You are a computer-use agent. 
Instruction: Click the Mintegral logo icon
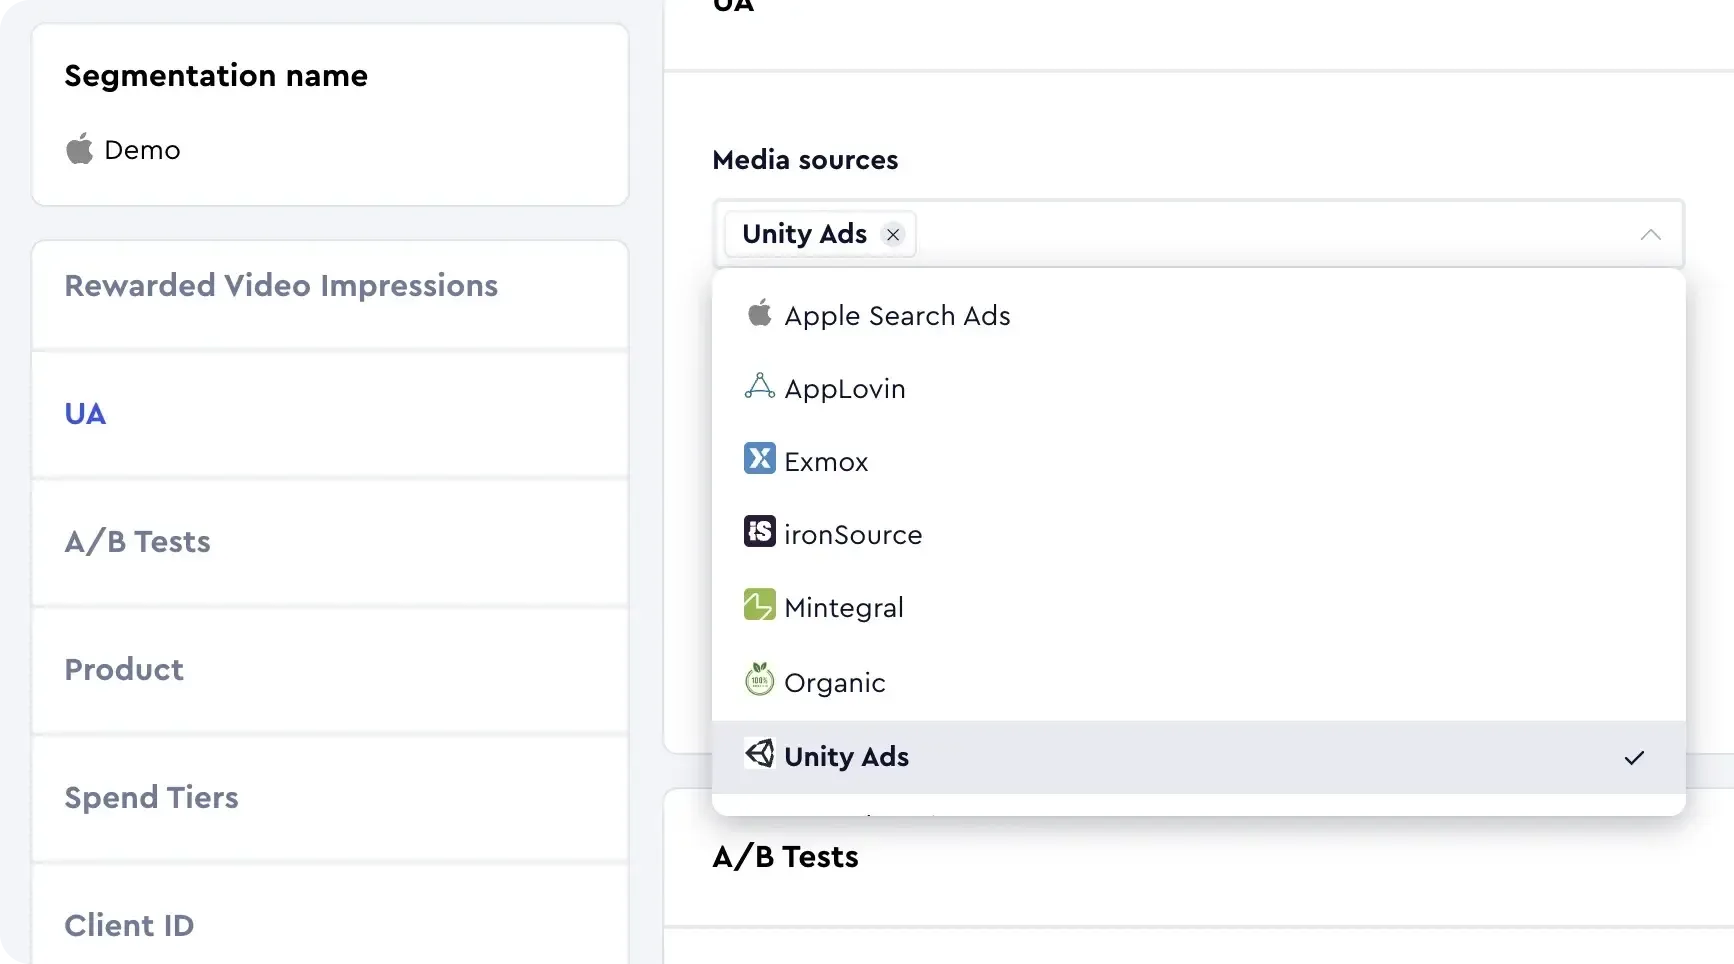coord(759,605)
